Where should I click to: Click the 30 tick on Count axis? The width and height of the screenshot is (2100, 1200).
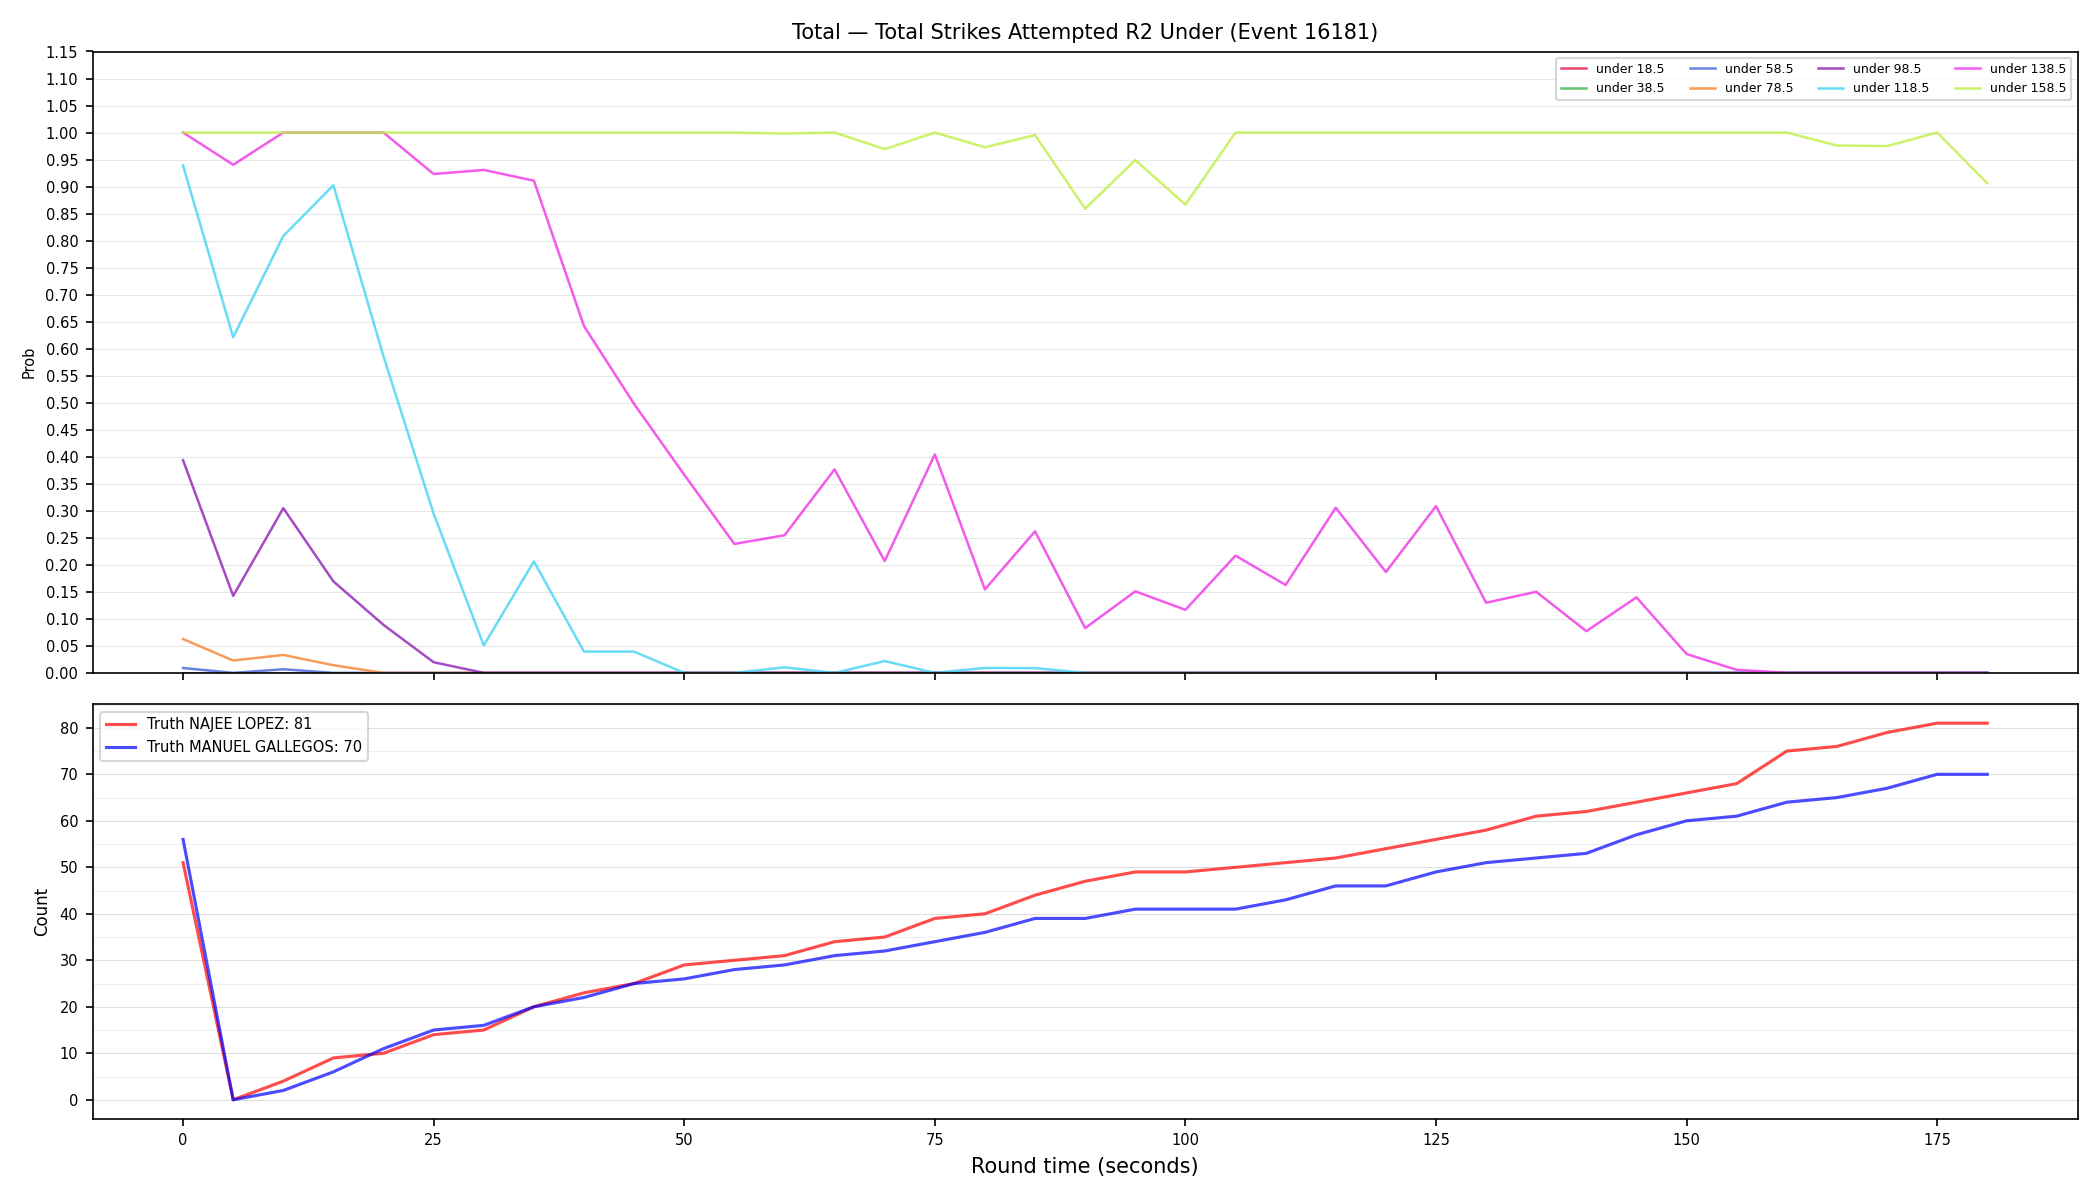pos(69,960)
